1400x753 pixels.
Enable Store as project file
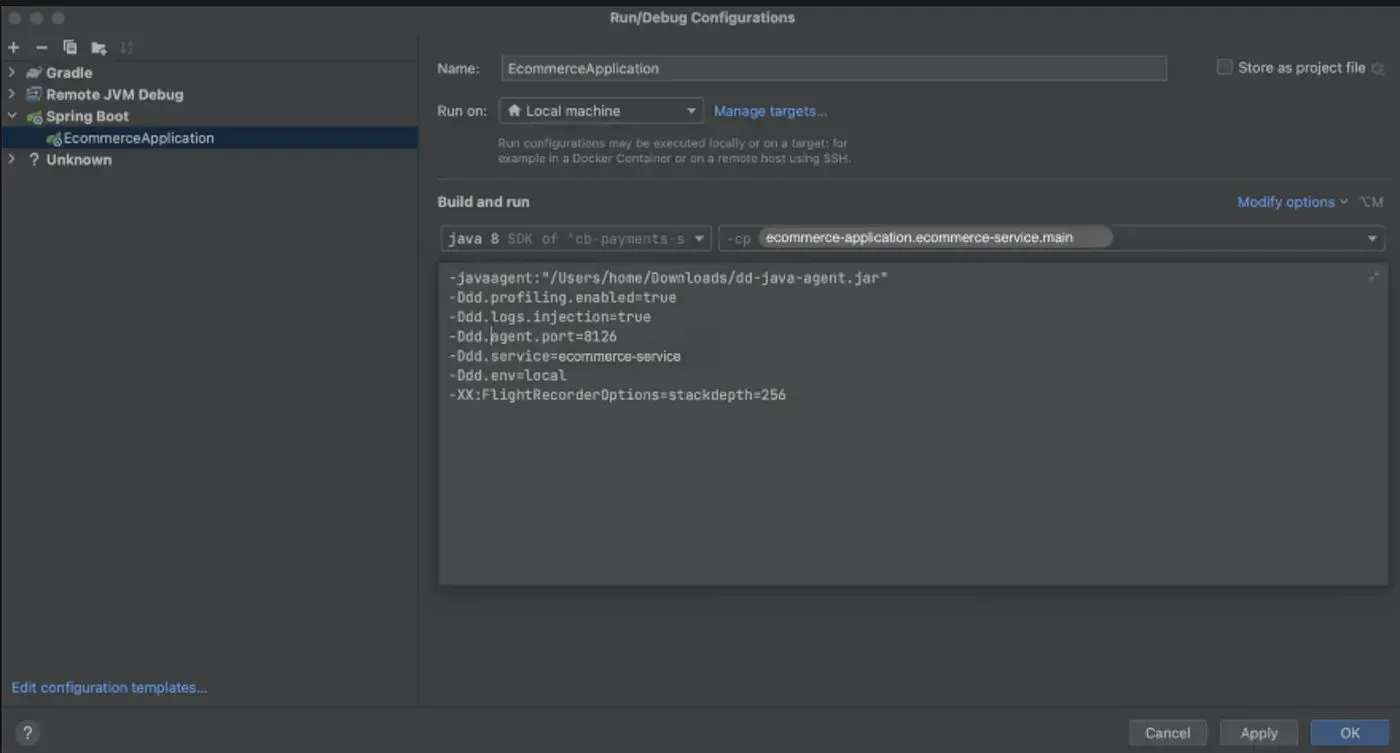pos(1224,67)
